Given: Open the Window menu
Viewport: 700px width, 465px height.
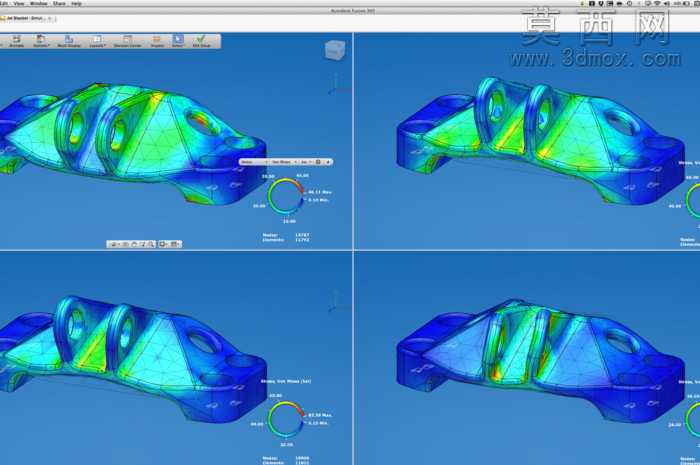Looking at the screenshot, I should (38, 3).
